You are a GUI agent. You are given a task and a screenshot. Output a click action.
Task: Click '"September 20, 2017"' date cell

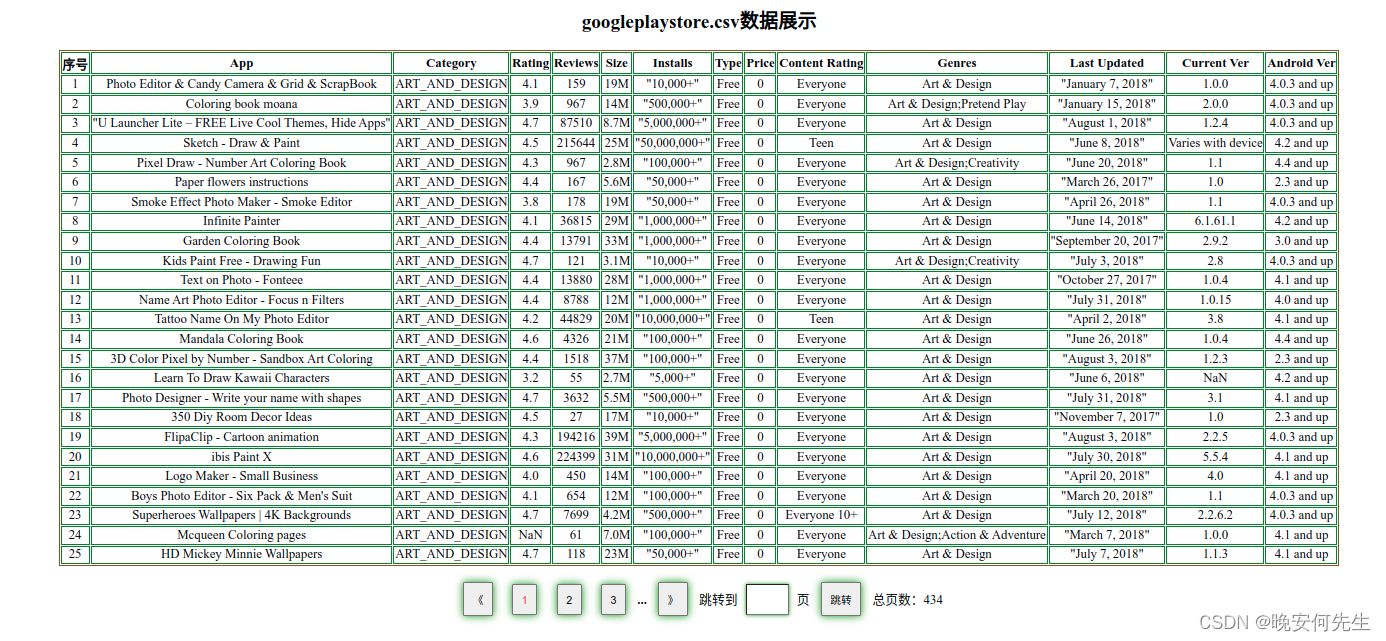click(x=1107, y=241)
